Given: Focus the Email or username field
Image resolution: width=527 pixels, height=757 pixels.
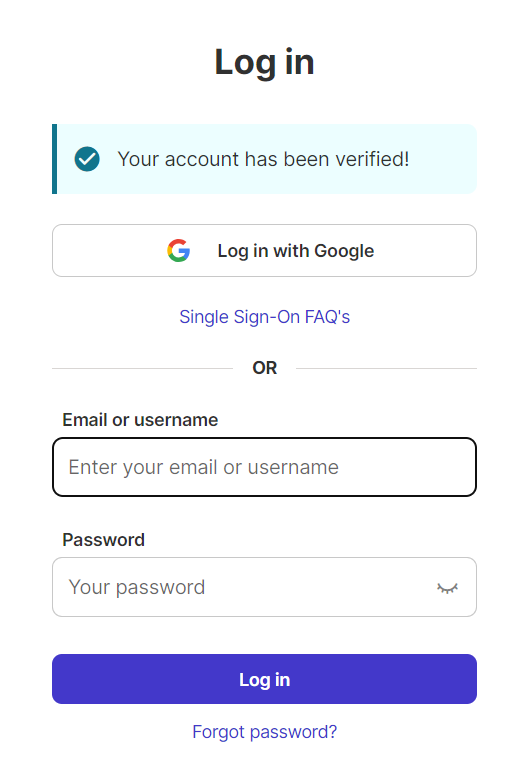Looking at the screenshot, I should pos(264,467).
